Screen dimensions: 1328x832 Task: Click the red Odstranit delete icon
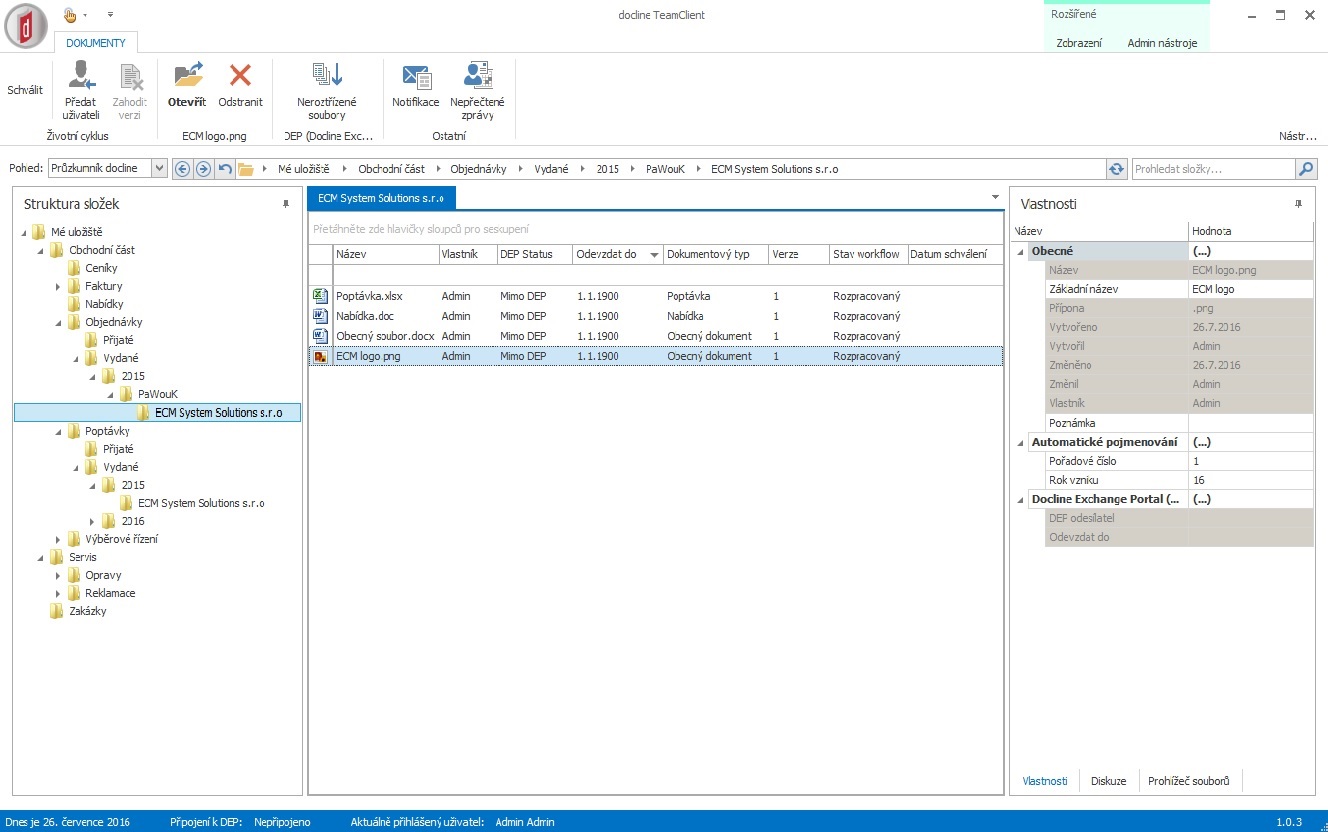(x=240, y=77)
